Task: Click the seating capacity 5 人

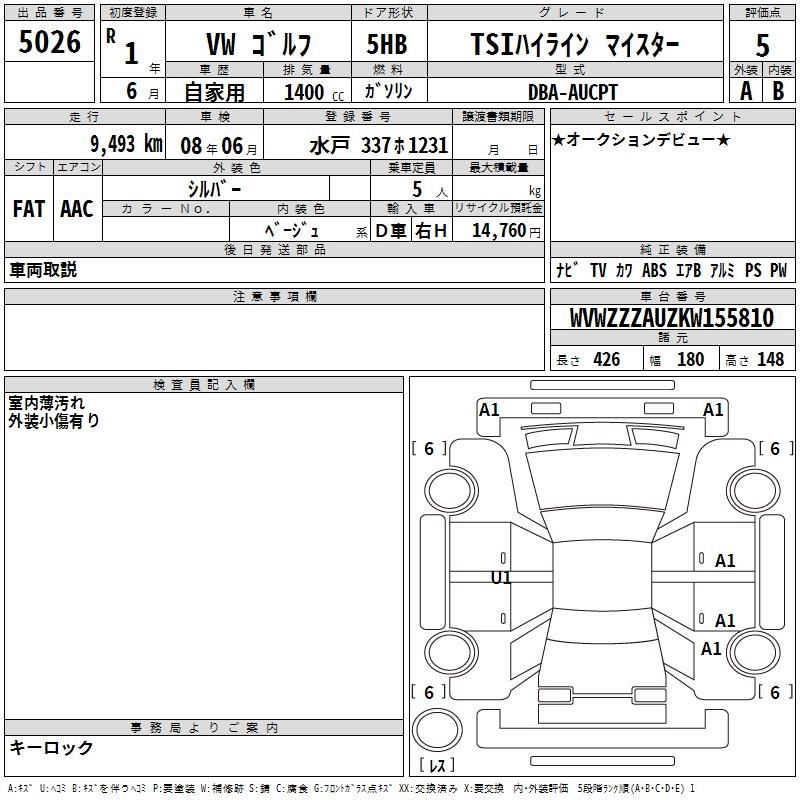Action: [429, 190]
